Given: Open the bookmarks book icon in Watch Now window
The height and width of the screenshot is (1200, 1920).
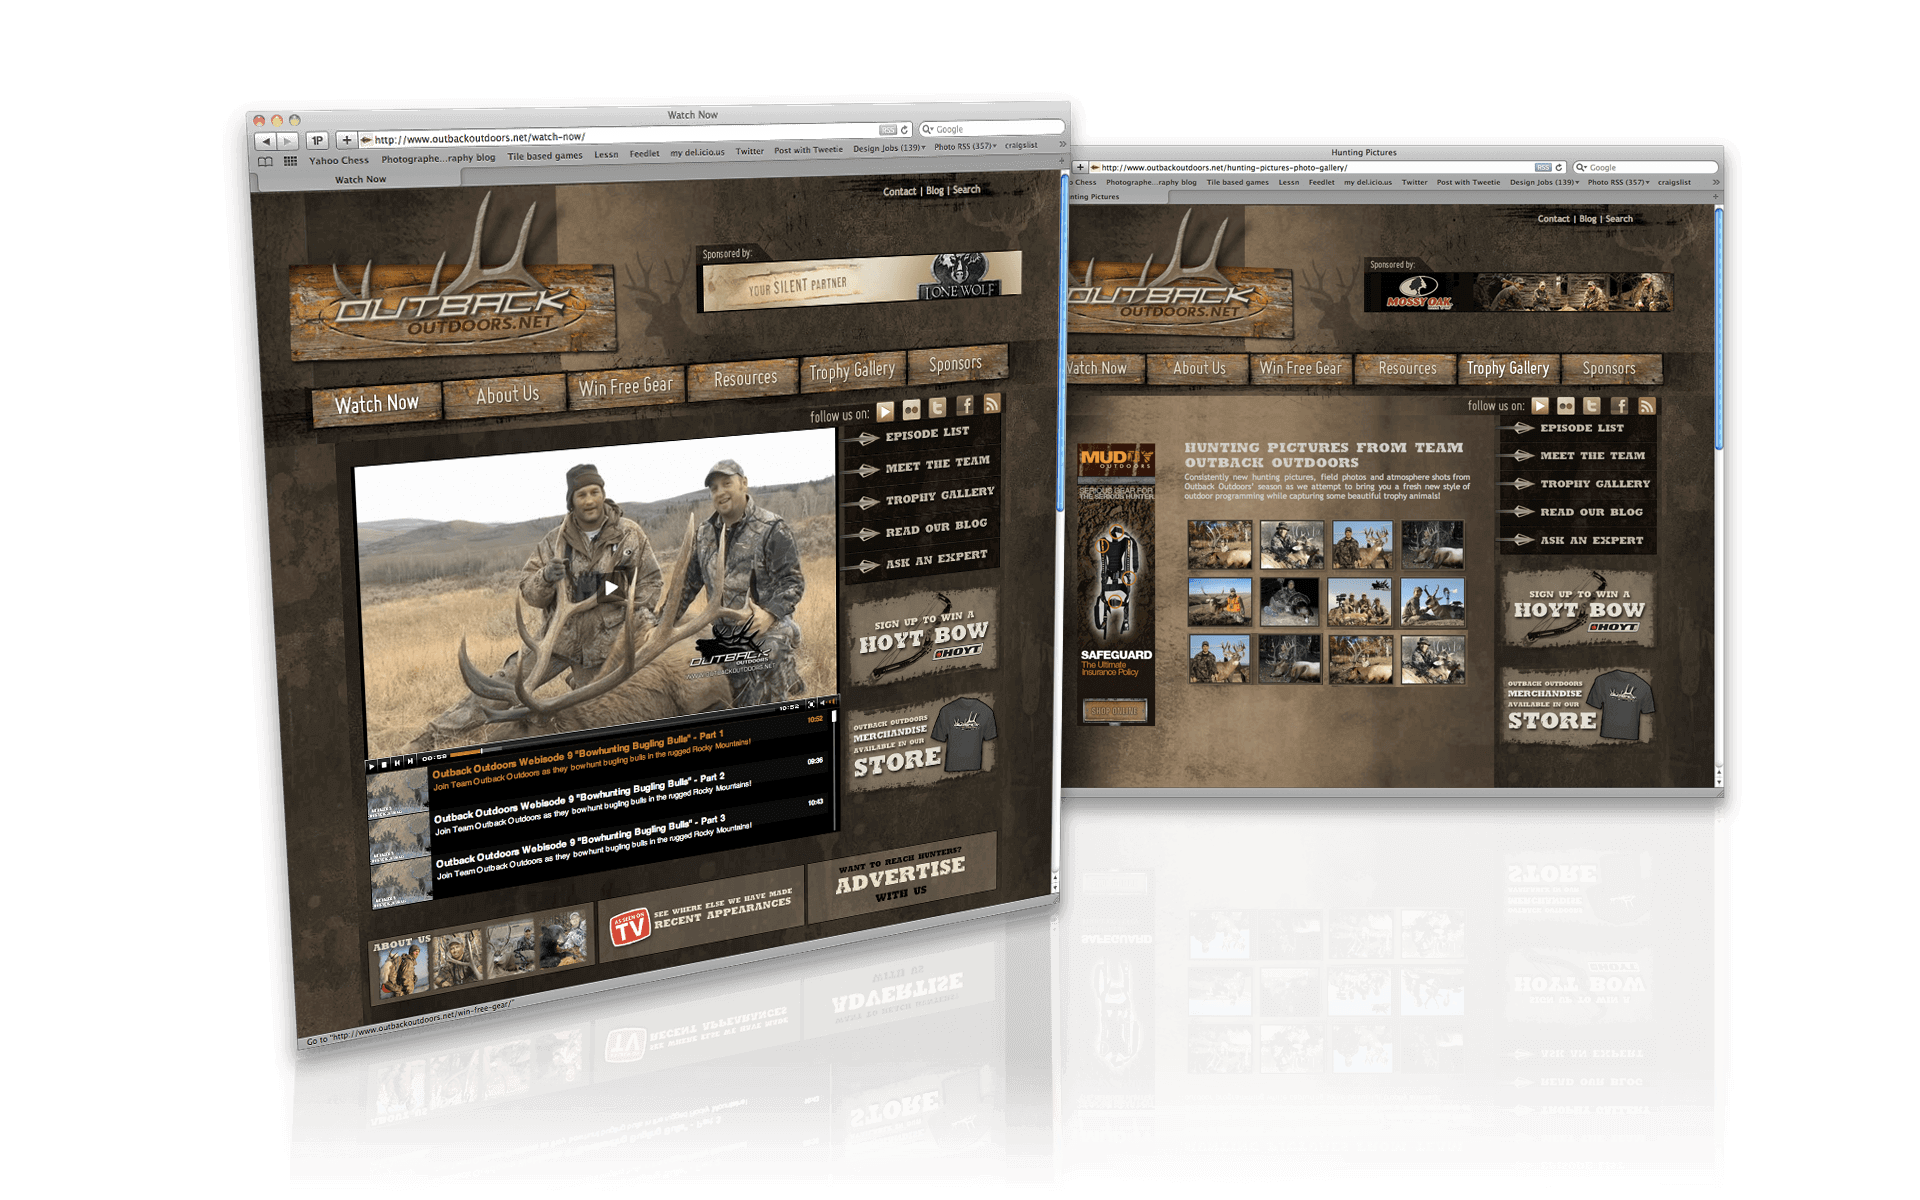Looking at the screenshot, I should 265,161.
